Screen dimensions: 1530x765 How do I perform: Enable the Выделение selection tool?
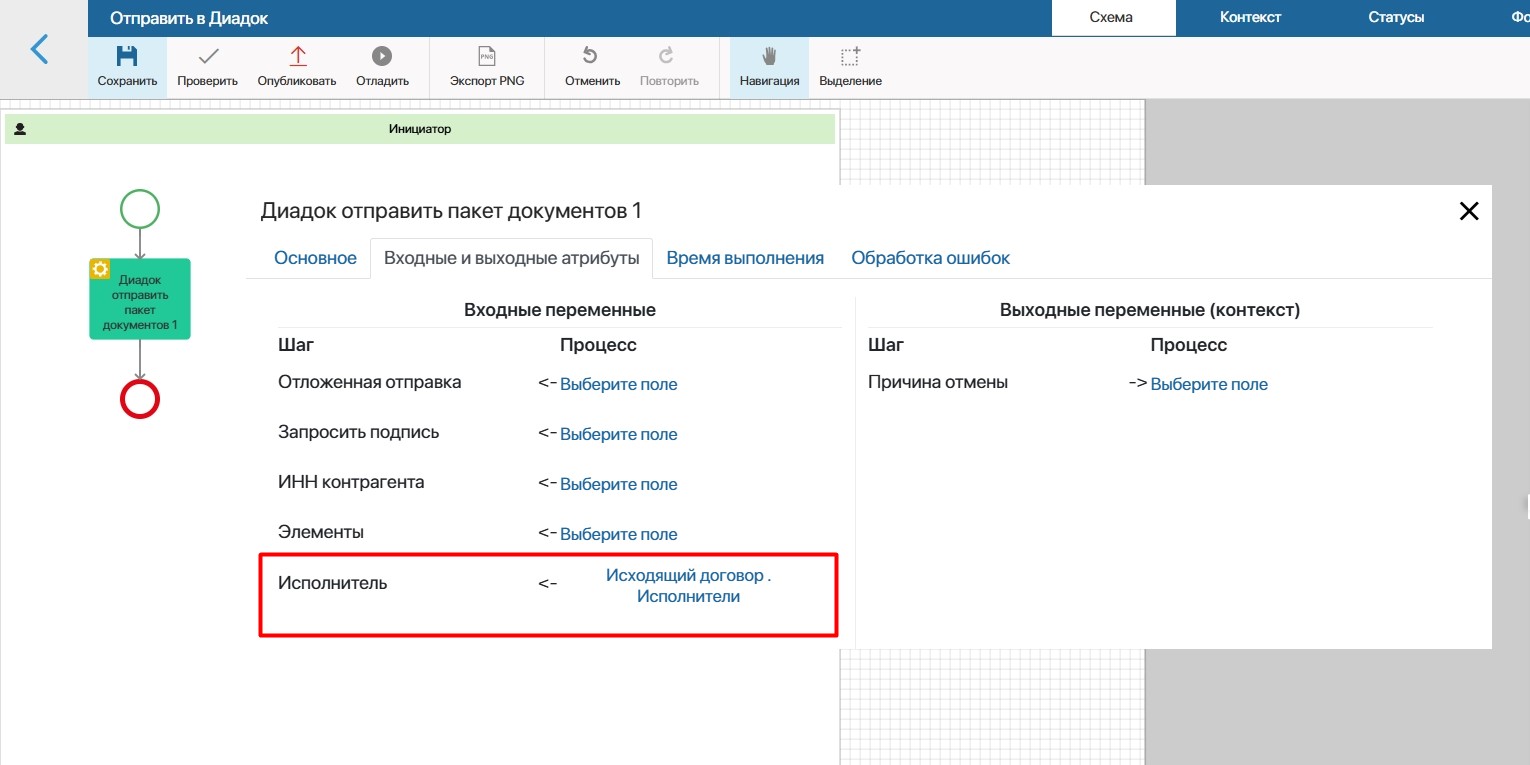(x=850, y=57)
